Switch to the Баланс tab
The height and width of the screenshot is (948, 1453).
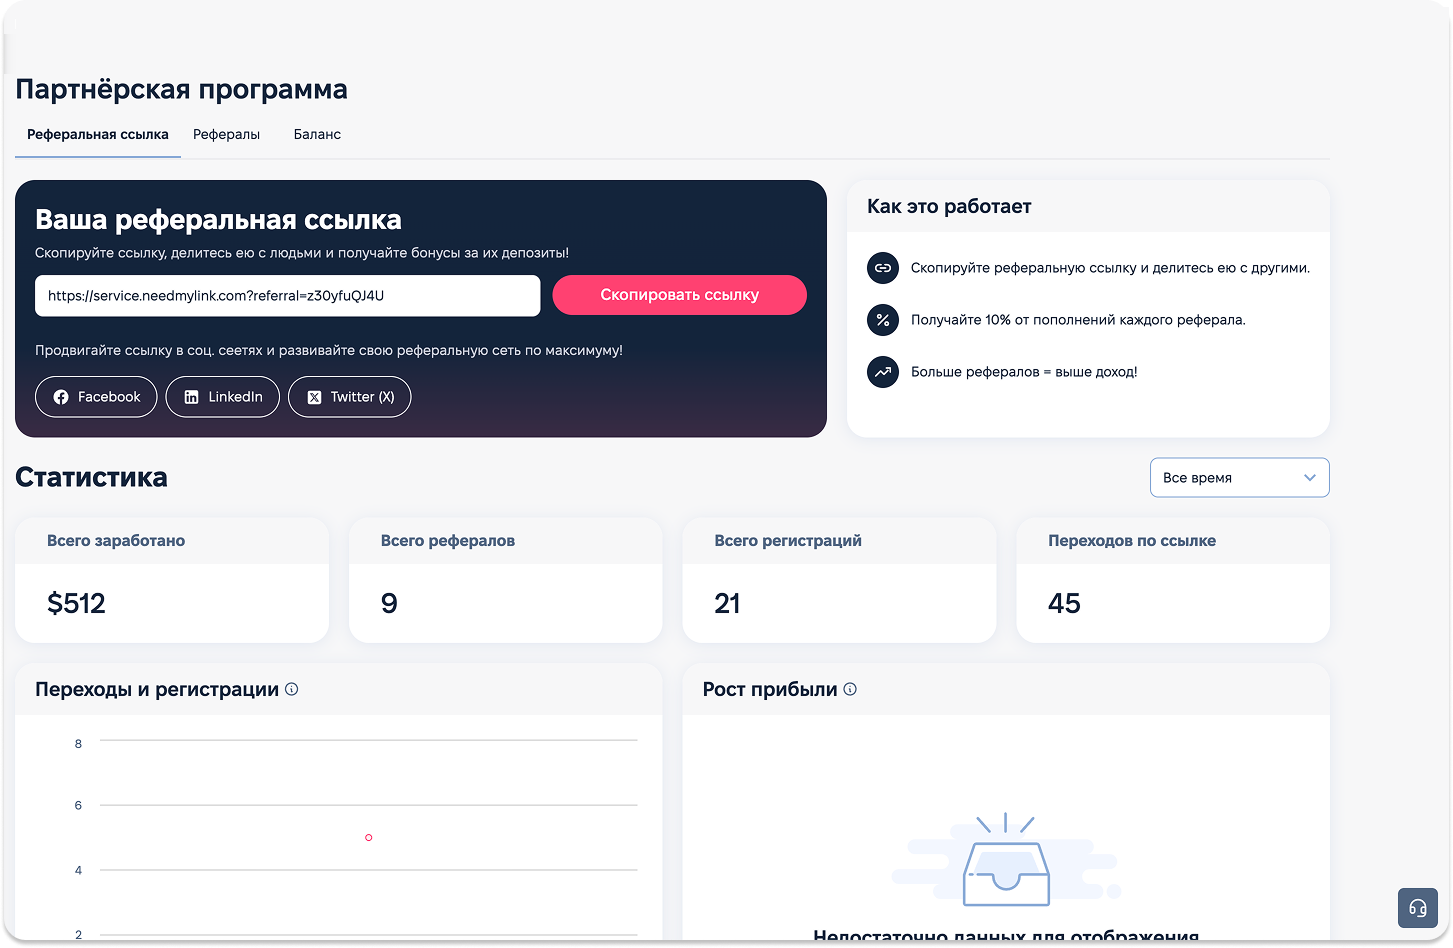(317, 134)
